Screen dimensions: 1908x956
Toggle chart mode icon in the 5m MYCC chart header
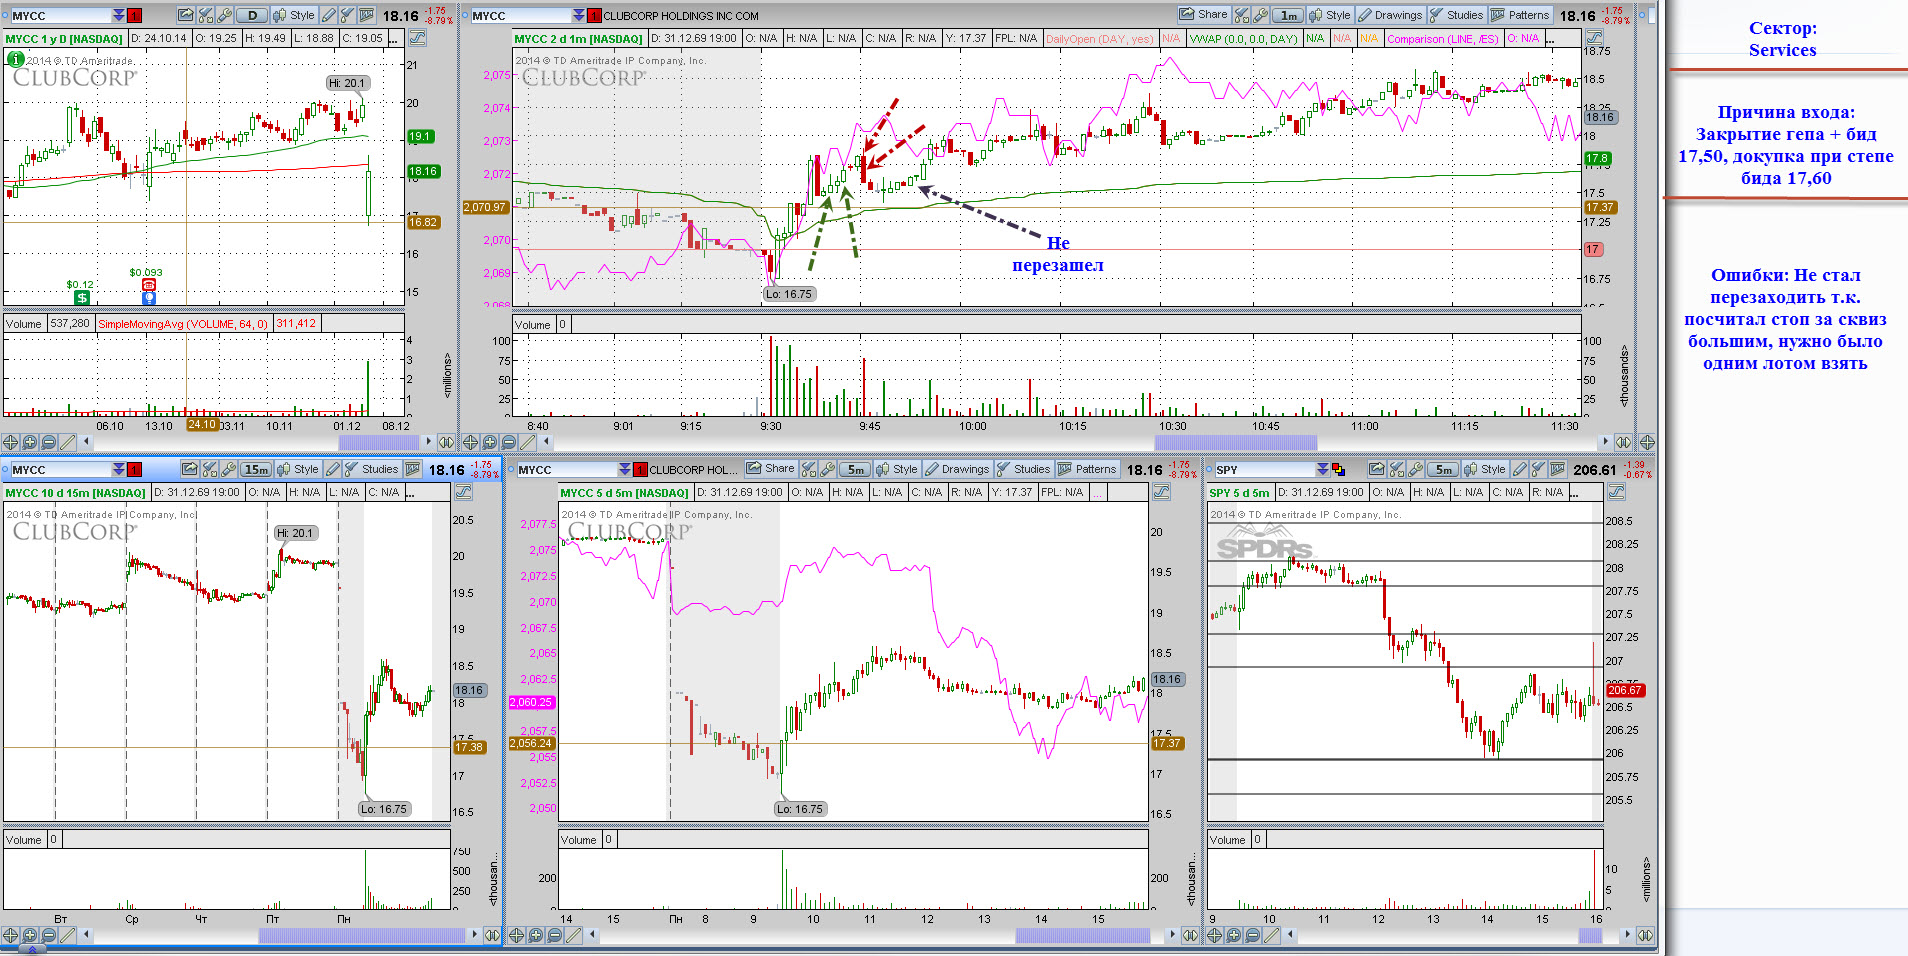tap(1161, 491)
